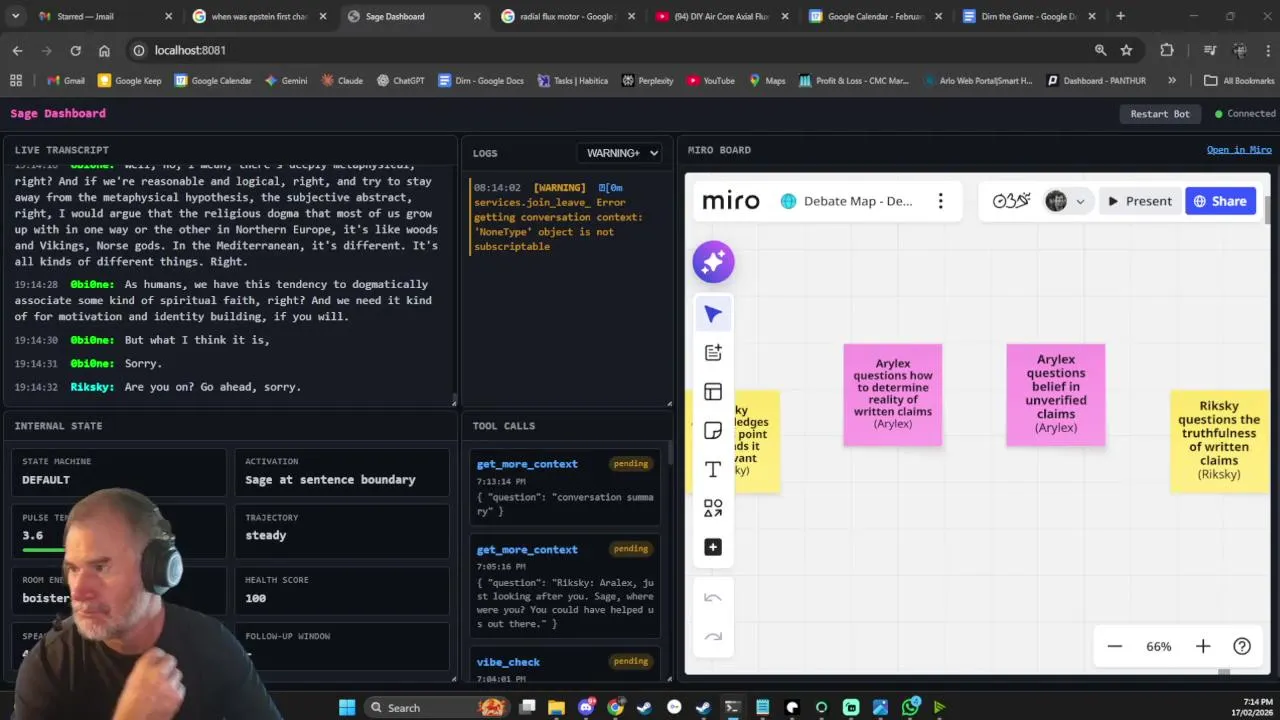
Task: Open Miro templates tool below the cursor tool
Action: tap(713, 352)
